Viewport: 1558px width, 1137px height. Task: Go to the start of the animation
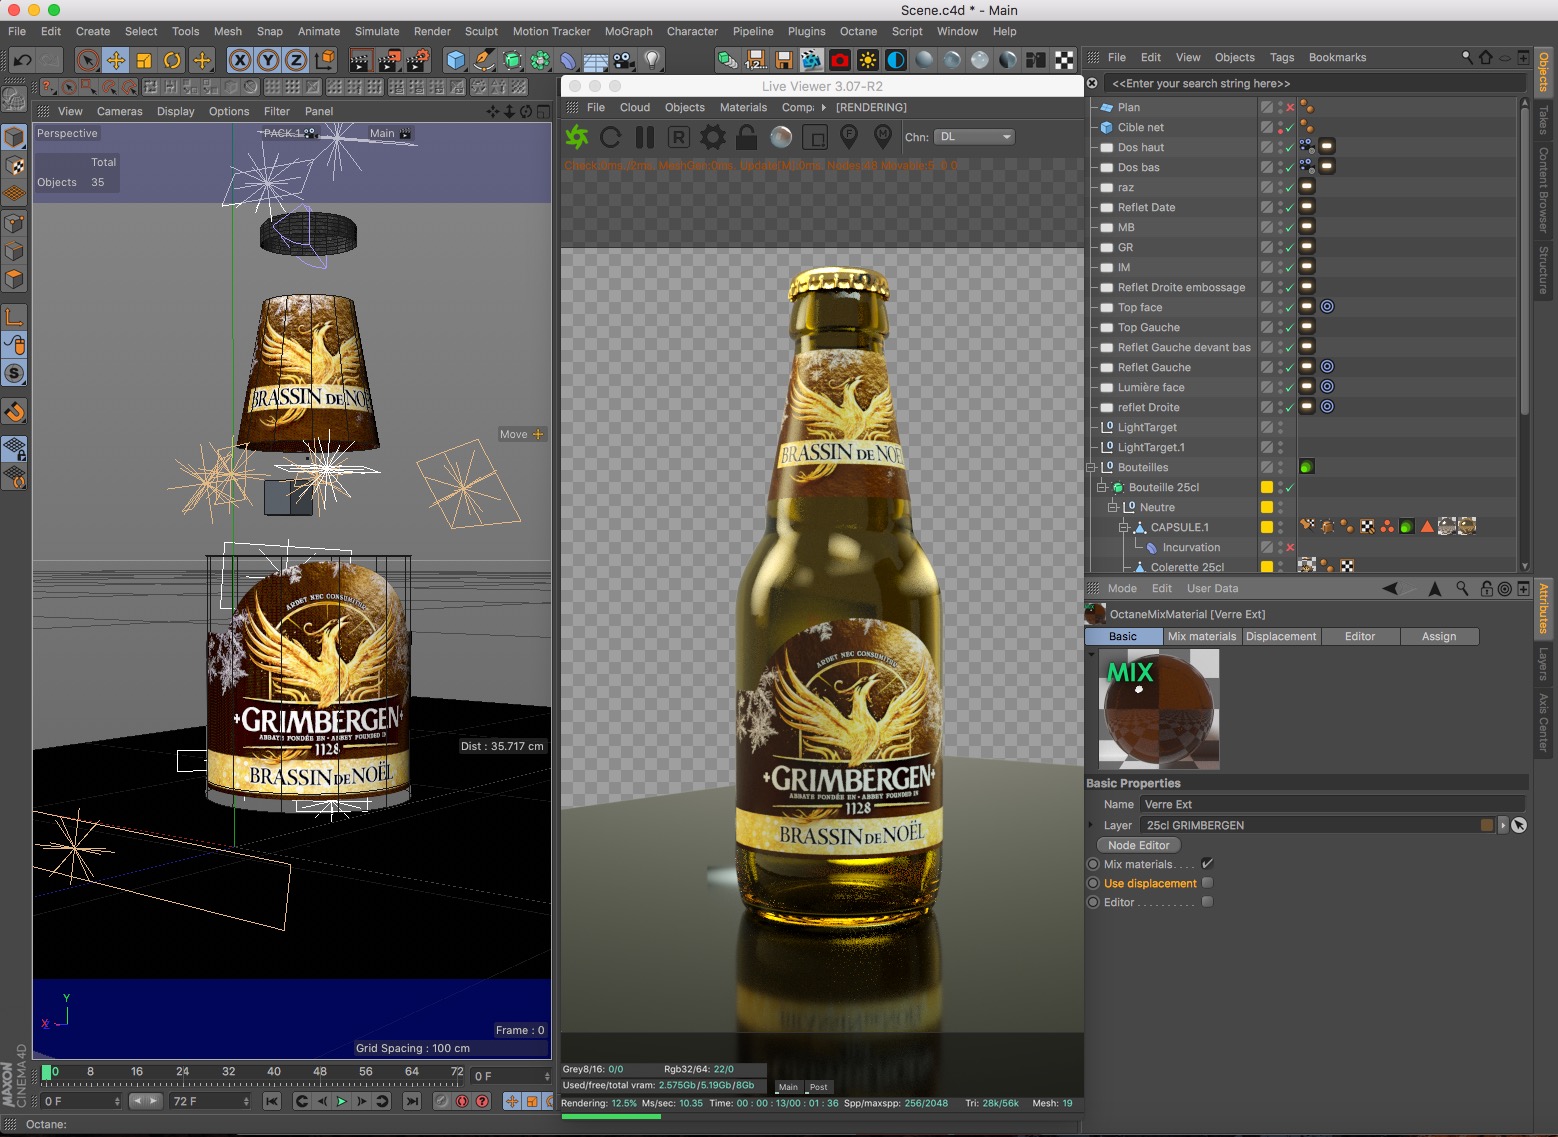pyautogui.click(x=272, y=1101)
